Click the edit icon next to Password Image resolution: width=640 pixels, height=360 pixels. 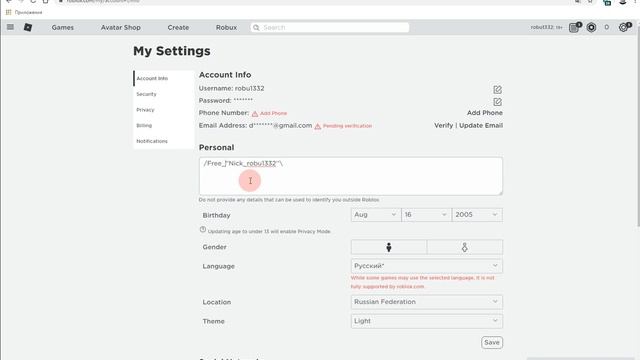497,102
